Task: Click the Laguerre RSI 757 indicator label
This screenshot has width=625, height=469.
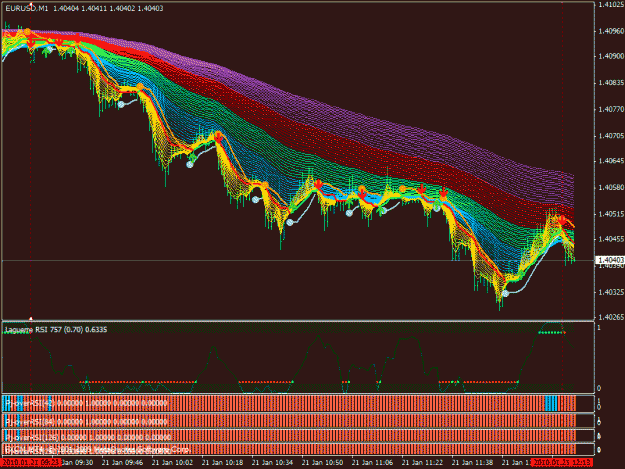Action: pyautogui.click(x=56, y=330)
